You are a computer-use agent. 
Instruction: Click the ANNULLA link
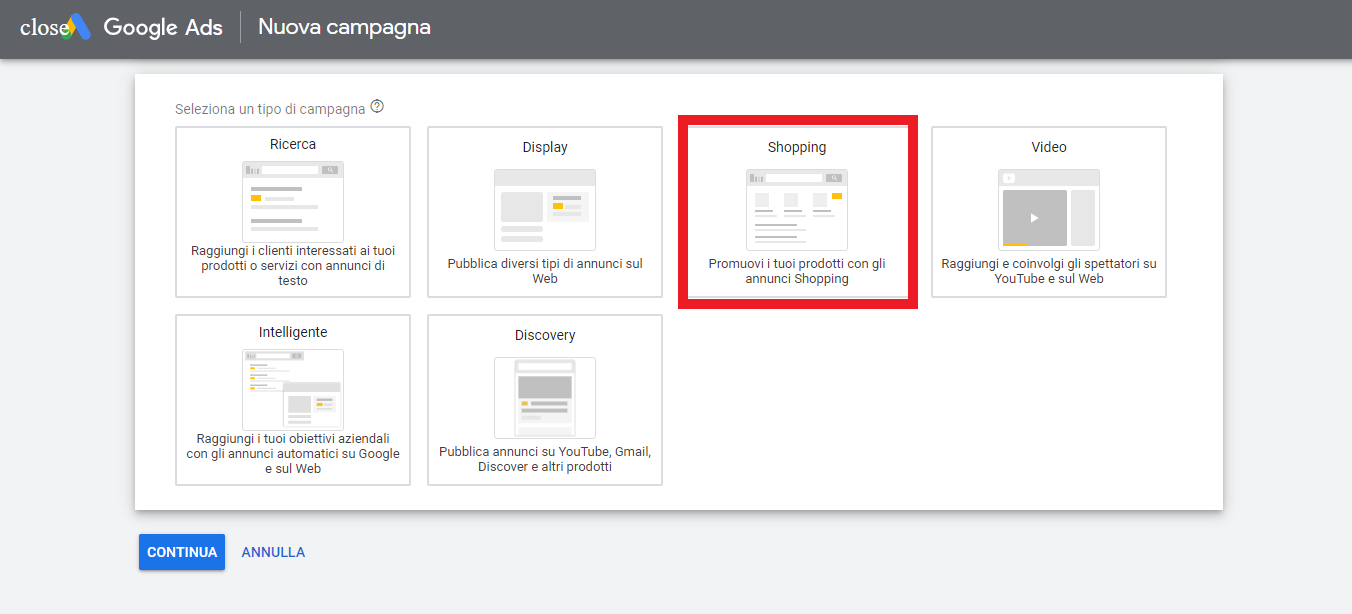pos(273,552)
